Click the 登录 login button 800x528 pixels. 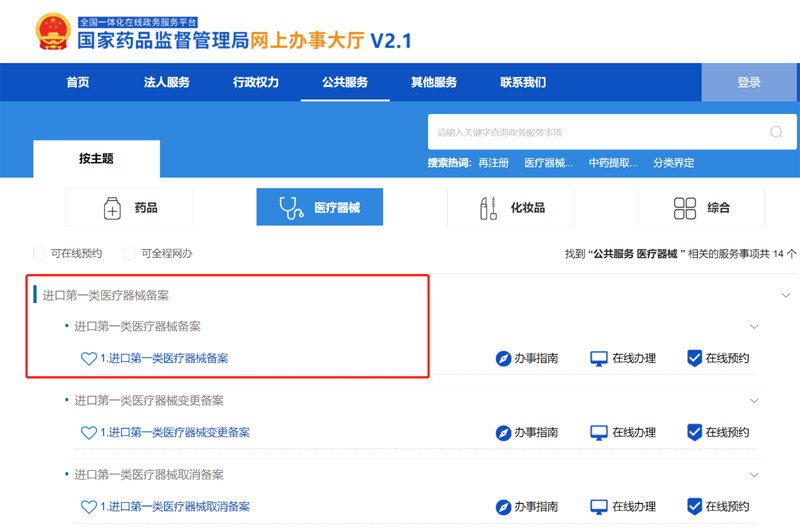coord(748,83)
